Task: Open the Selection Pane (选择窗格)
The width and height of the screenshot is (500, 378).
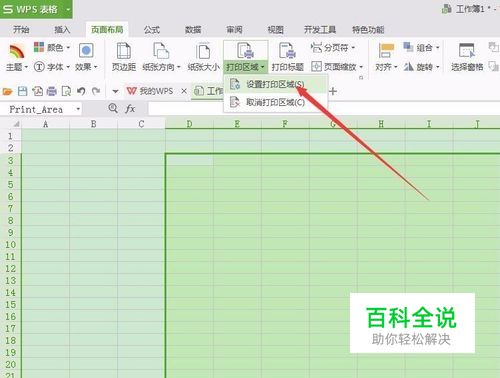Action: 467,57
